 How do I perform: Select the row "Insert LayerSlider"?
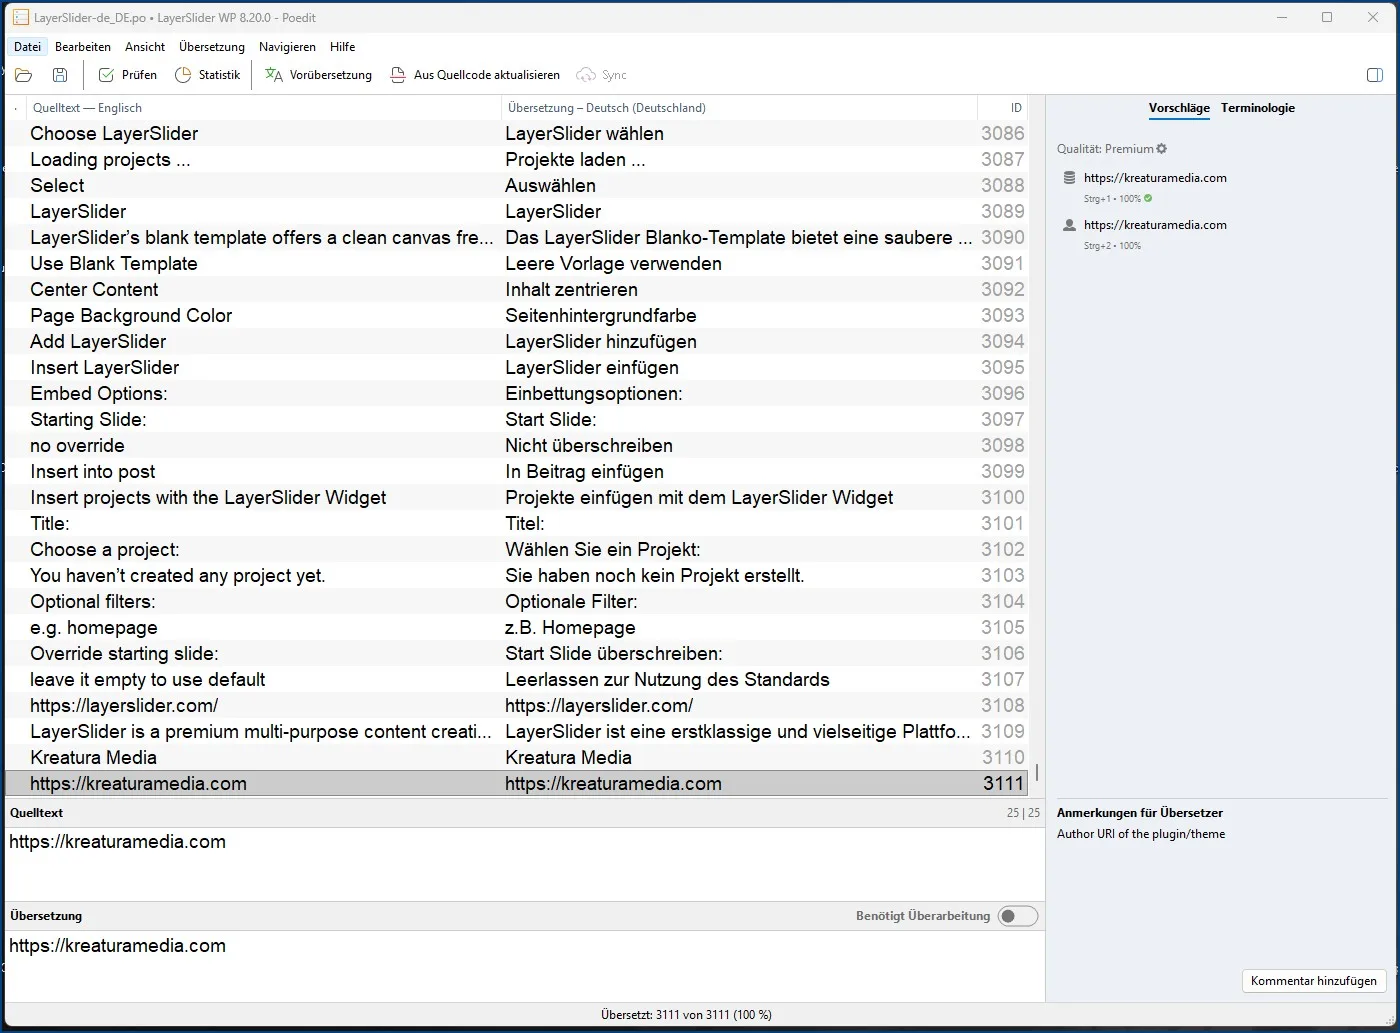pos(518,367)
